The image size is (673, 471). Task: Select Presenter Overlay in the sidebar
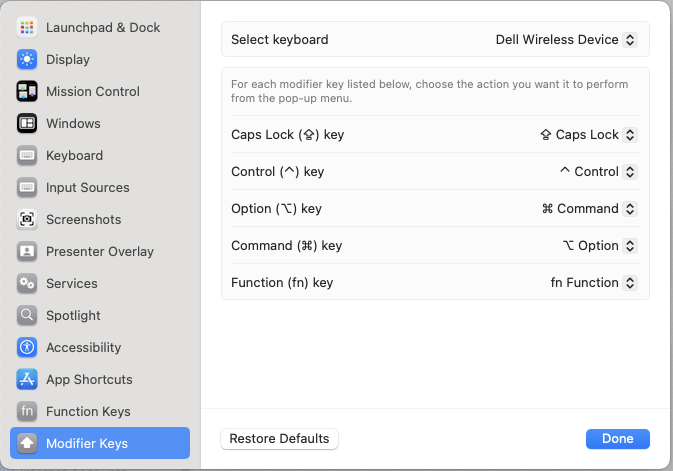coord(99,251)
